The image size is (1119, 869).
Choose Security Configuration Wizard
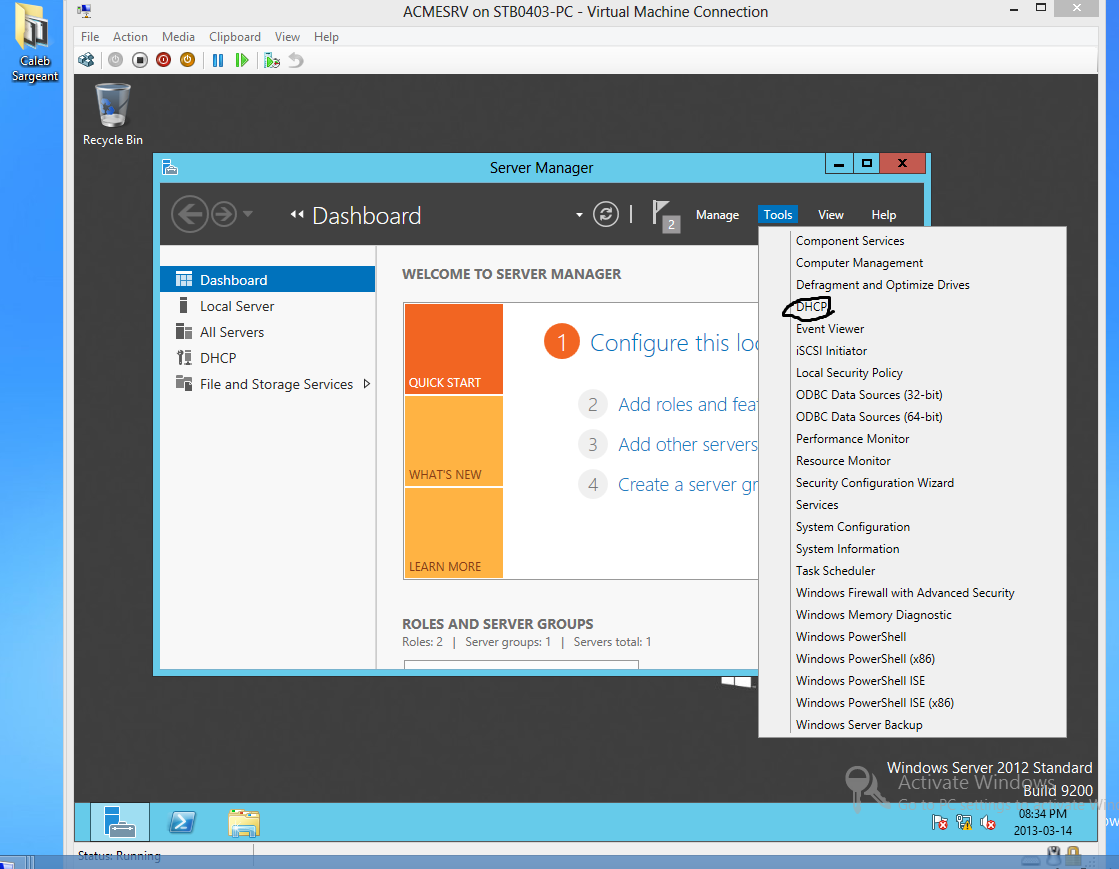tap(875, 483)
